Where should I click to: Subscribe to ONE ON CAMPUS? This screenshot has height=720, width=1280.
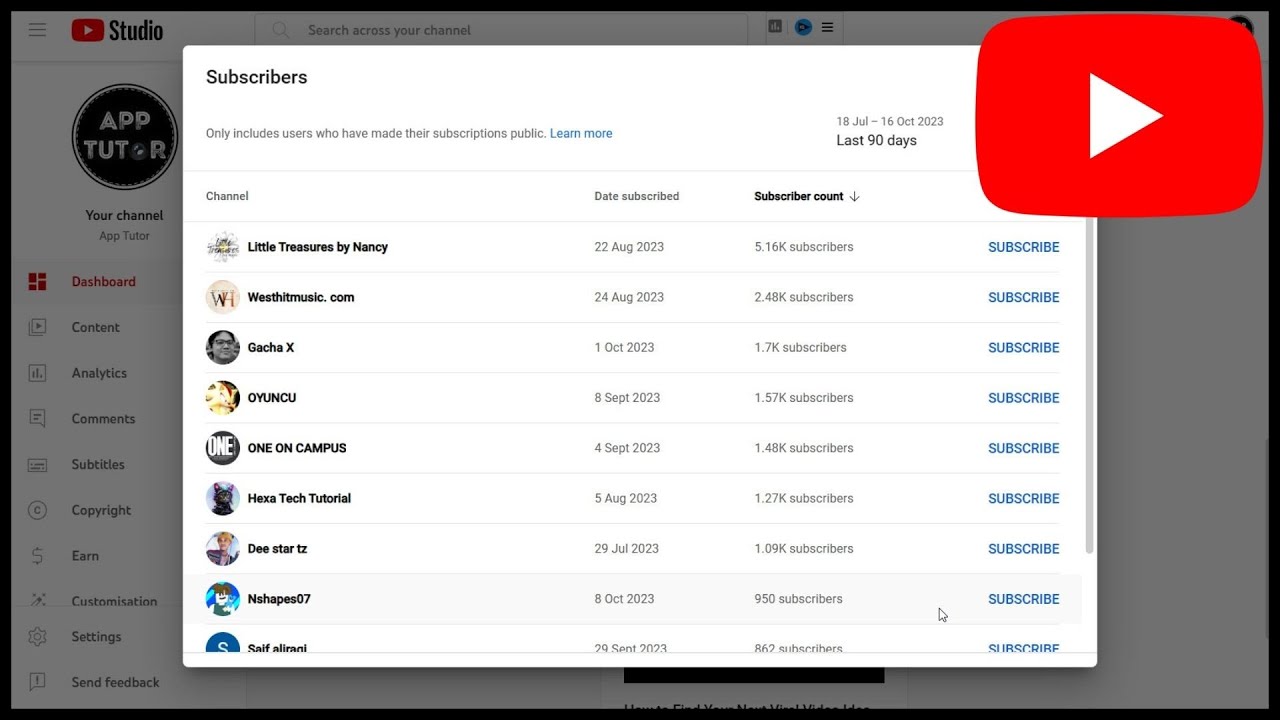click(1023, 448)
